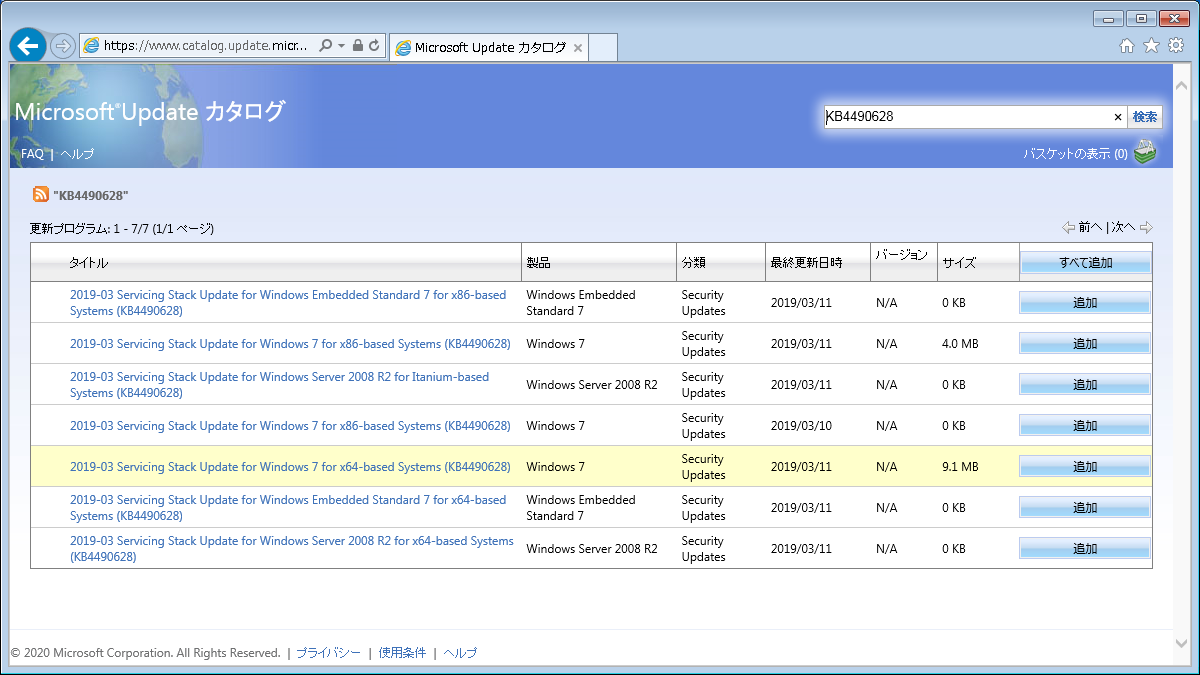The height and width of the screenshot is (675, 1200).
Task: Go to the browser home icon
Action: tap(1127, 46)
